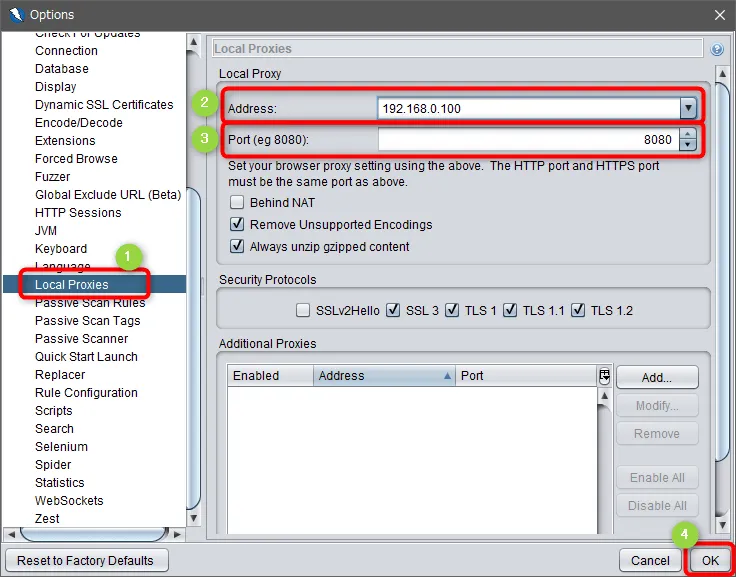Toggle Always unzip gzipped content
Screen dimensions: 736x577
(x=237, y=247)
